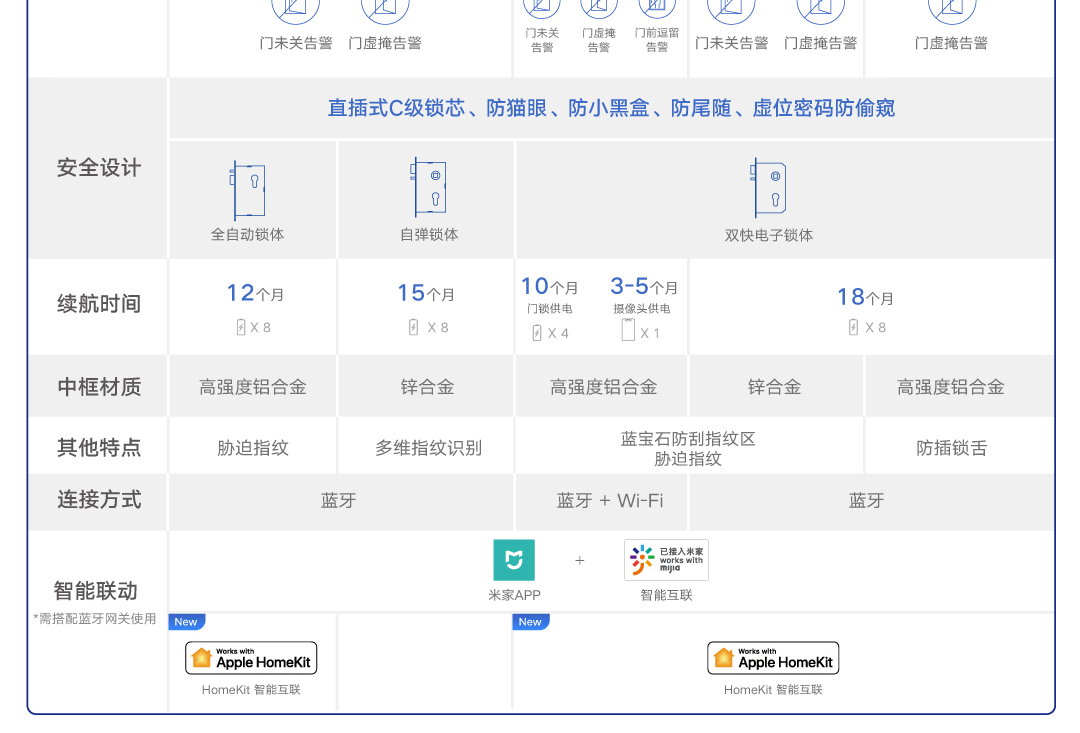Click the 智能联动 row label
This screenshot has width=1080, height=733.
(x=96, y=590)
